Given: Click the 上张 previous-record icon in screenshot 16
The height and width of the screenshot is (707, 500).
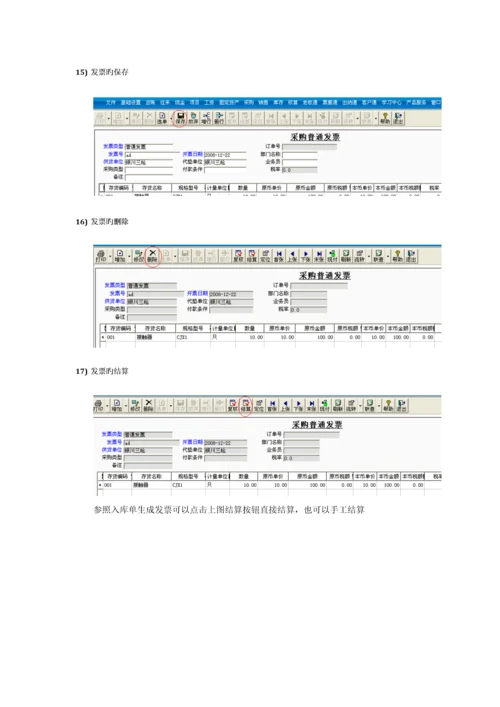Looking at the screenshot, I should click(292, 256).
